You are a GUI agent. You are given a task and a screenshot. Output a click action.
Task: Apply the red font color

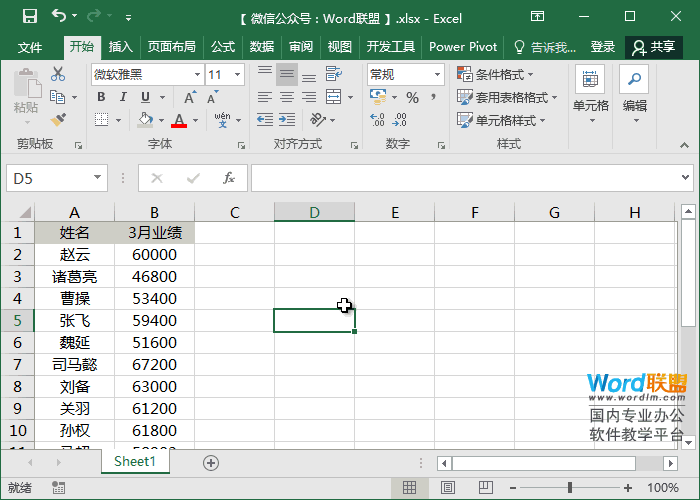(x=179, y=120)
